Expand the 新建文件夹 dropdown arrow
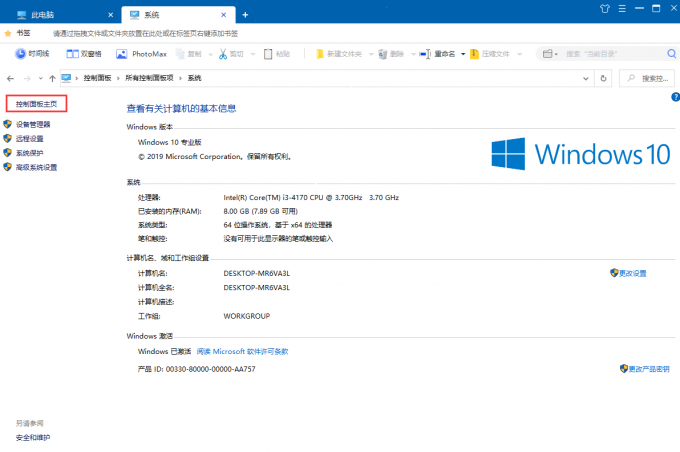Image resolution: width=680 pixels, height=452 pixels. click(x=371, y=54)
